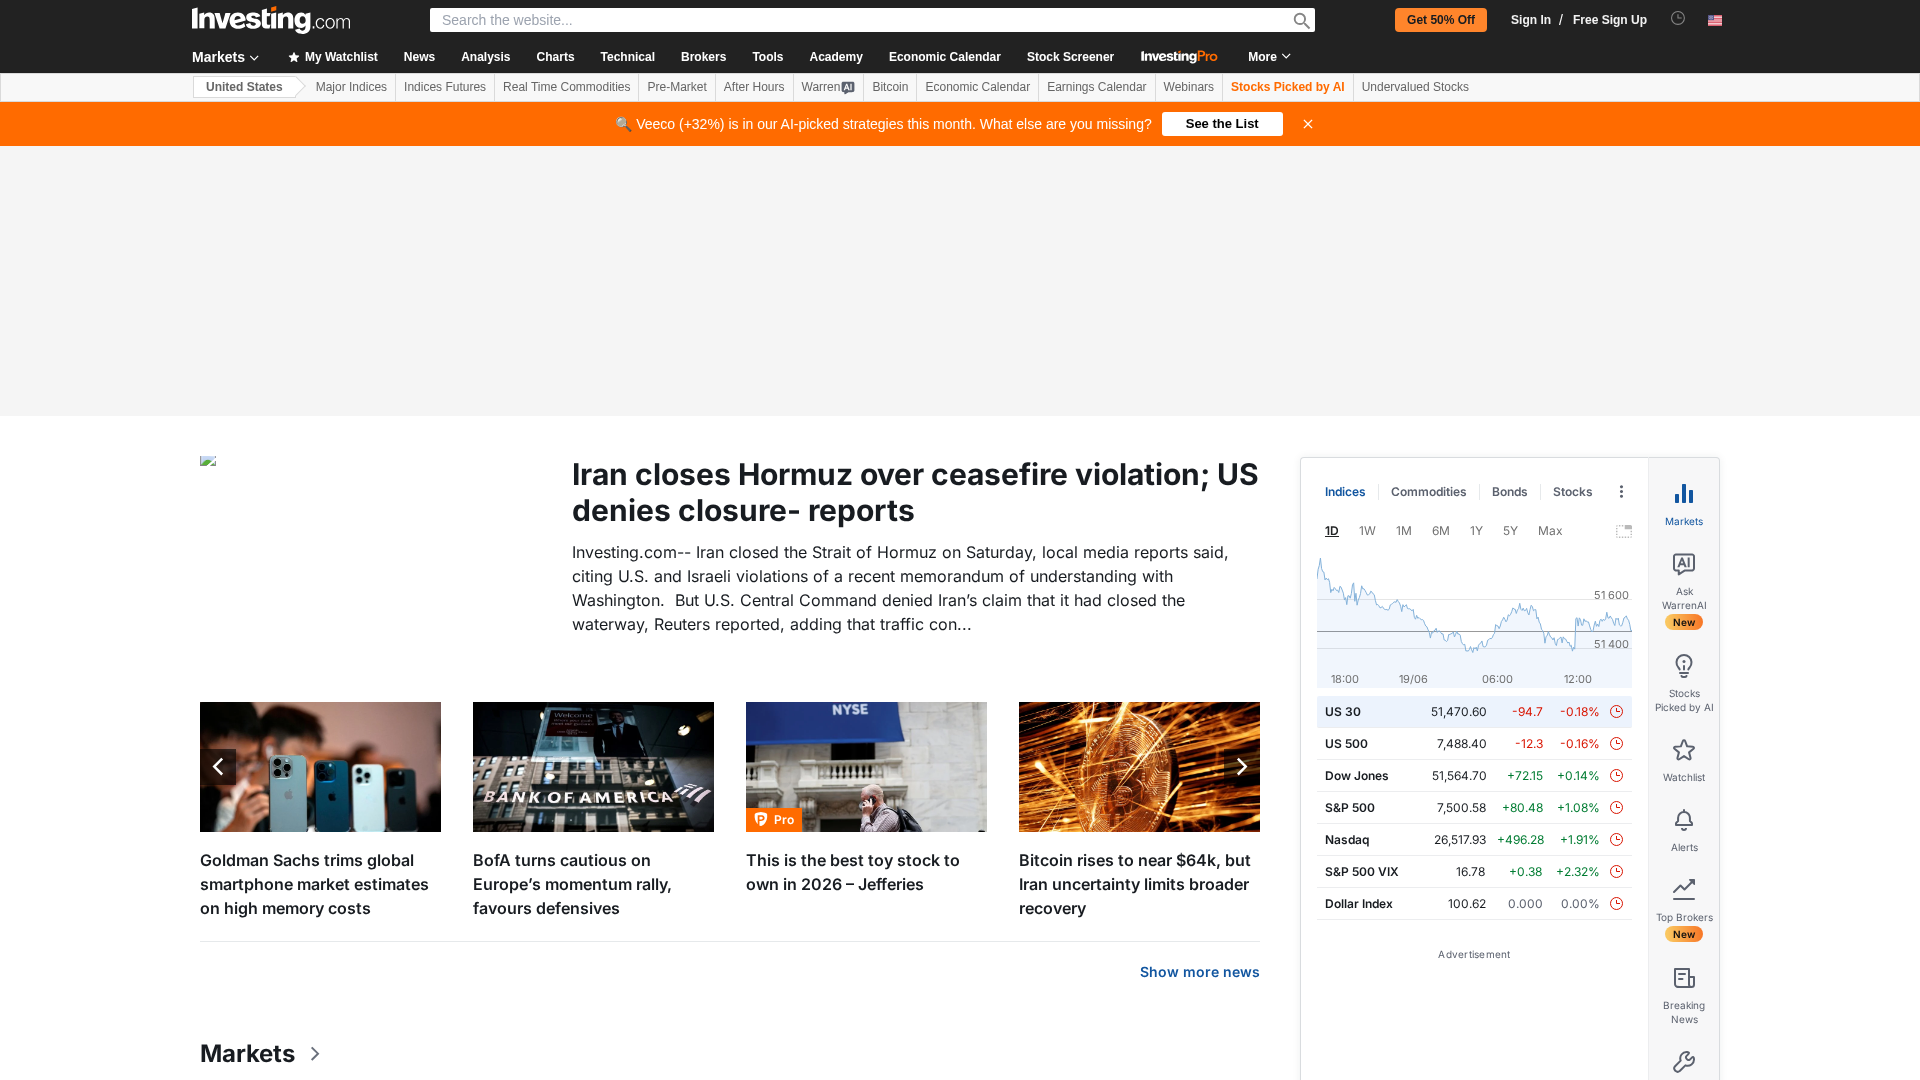1920x1080 pixels.
Task: Click the chart layout icon near Max
Action: (1624, 531)
